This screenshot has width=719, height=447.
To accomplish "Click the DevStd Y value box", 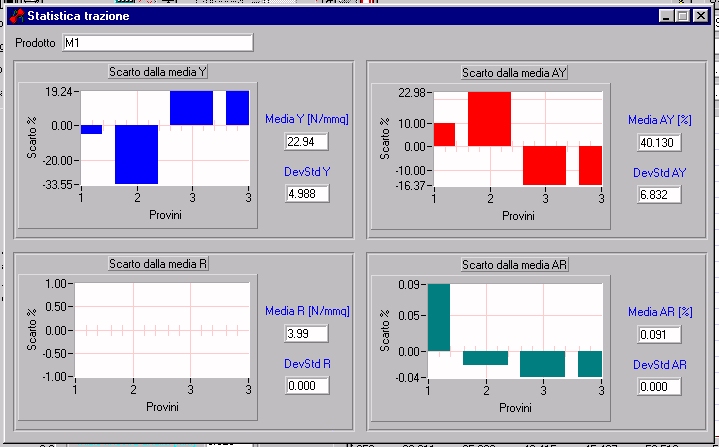I will click(307, 193).
